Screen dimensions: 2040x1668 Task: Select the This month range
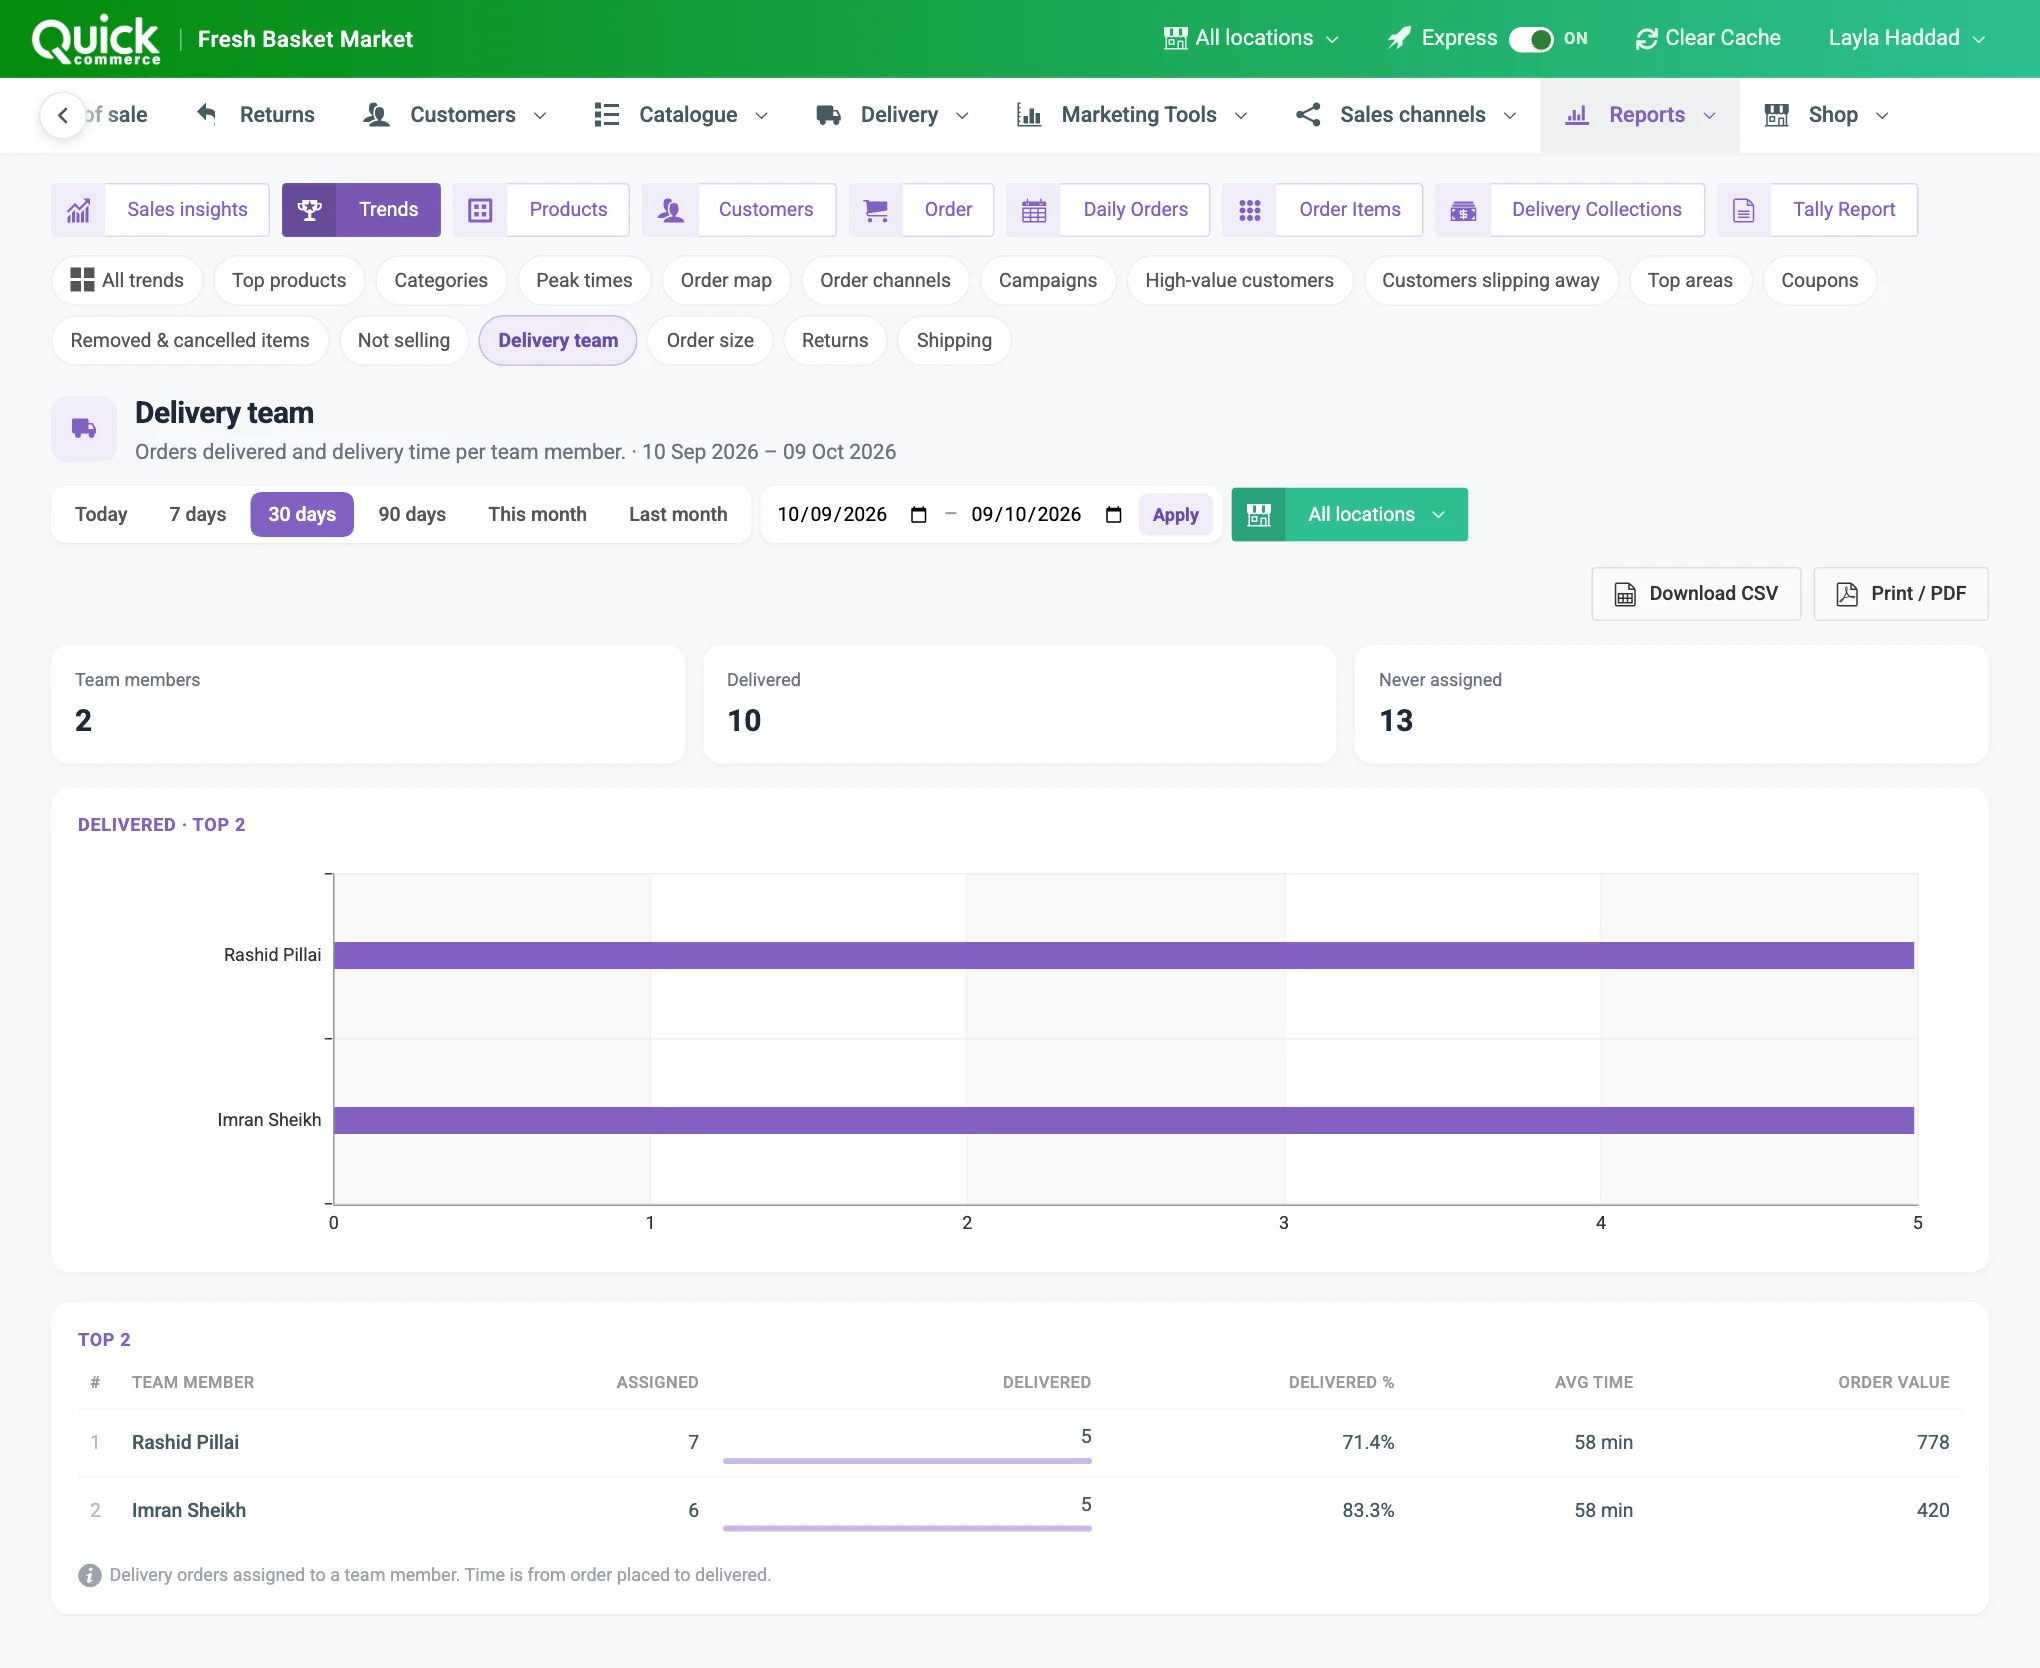point(537,515)
